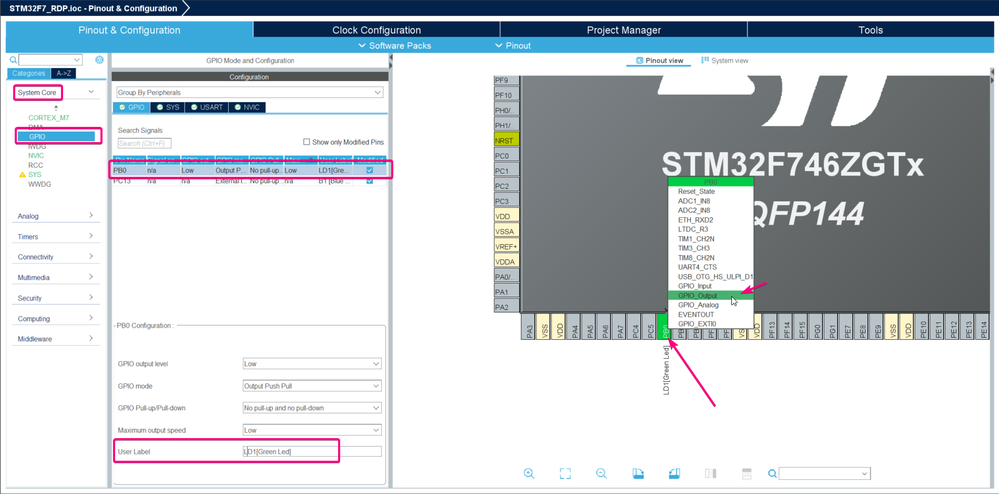Choose TIM3_CH3 in pin context menu

pyautogui.click(x=710, y=248)
